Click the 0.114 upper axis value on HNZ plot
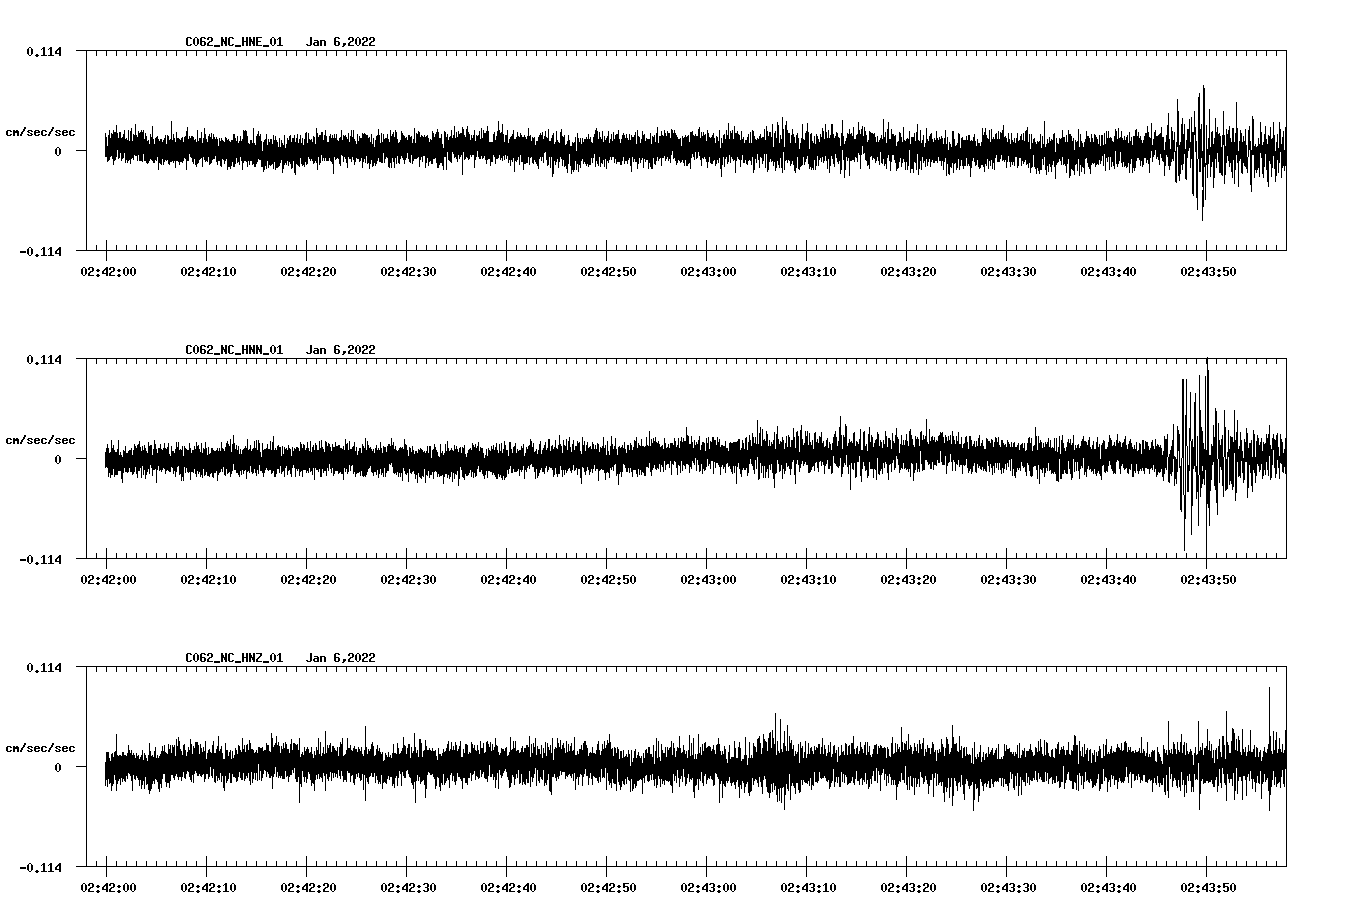The image size is (1358, 924). tap(44, 667)
